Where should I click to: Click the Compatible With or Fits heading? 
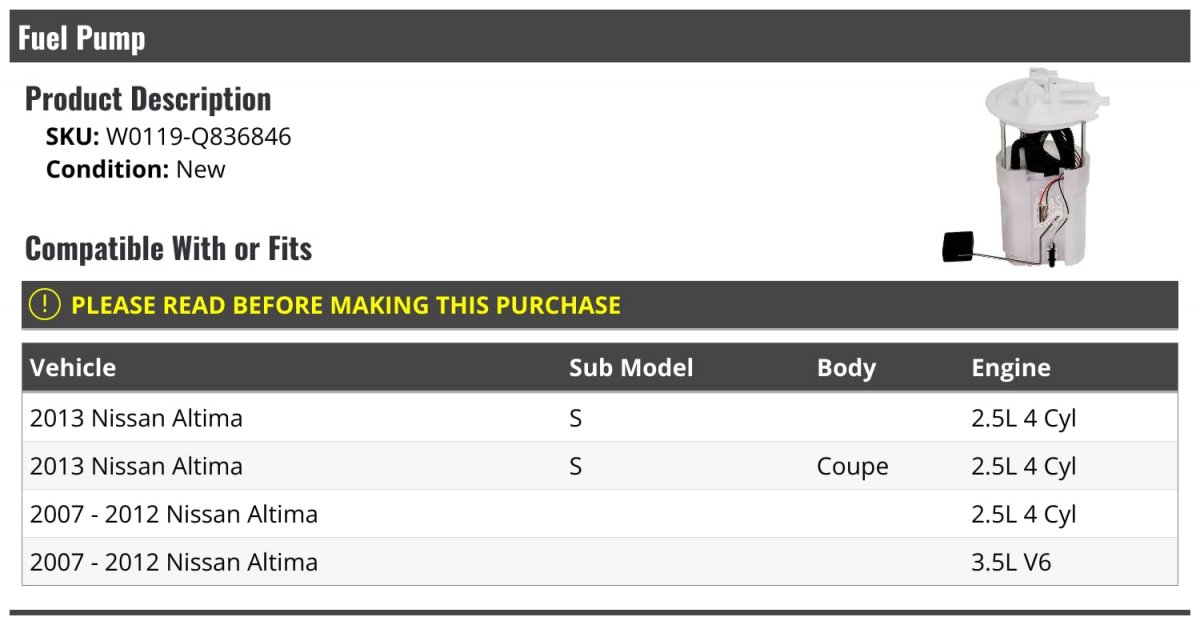coord(168,248)
